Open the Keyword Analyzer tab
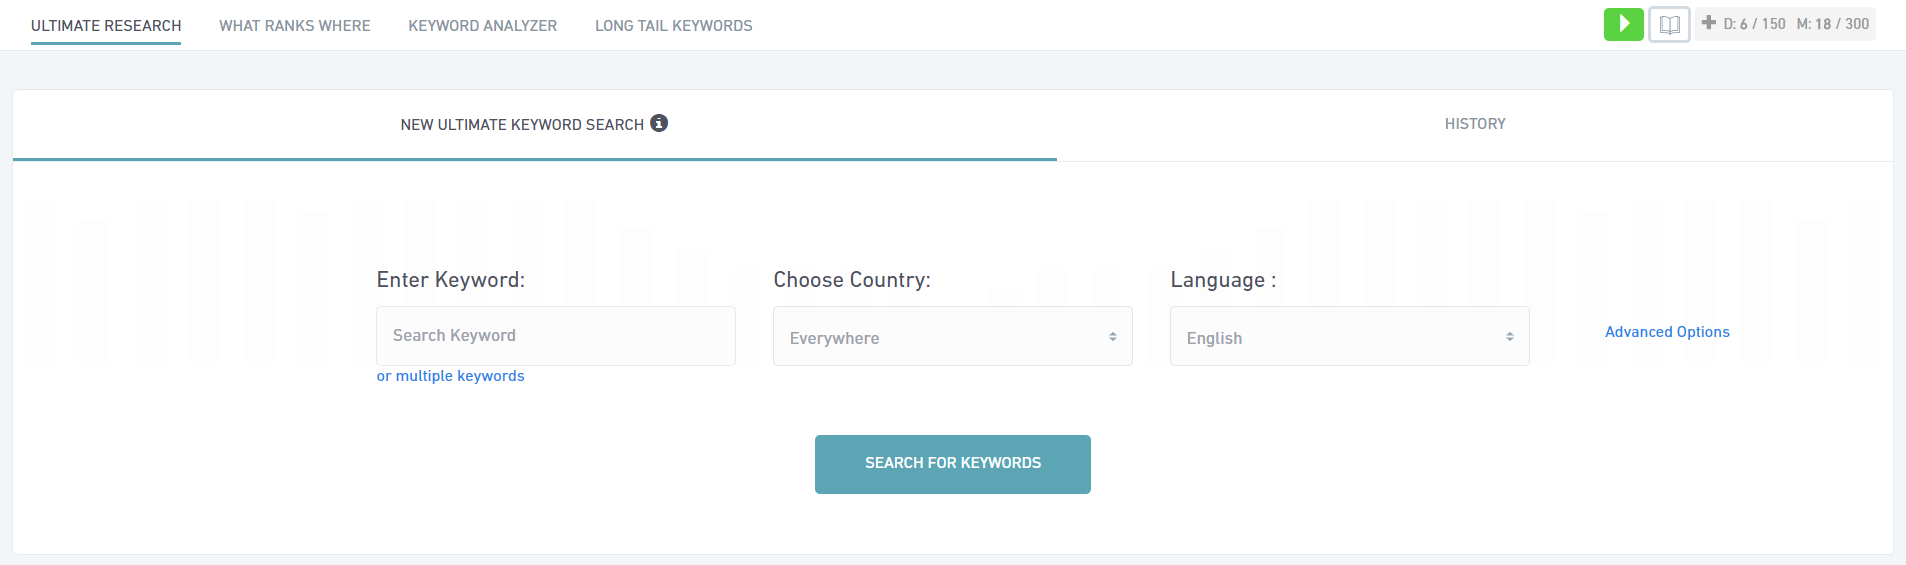This screenshot has height=565, width=1906. pyautogui.click(x=482, y=26)
